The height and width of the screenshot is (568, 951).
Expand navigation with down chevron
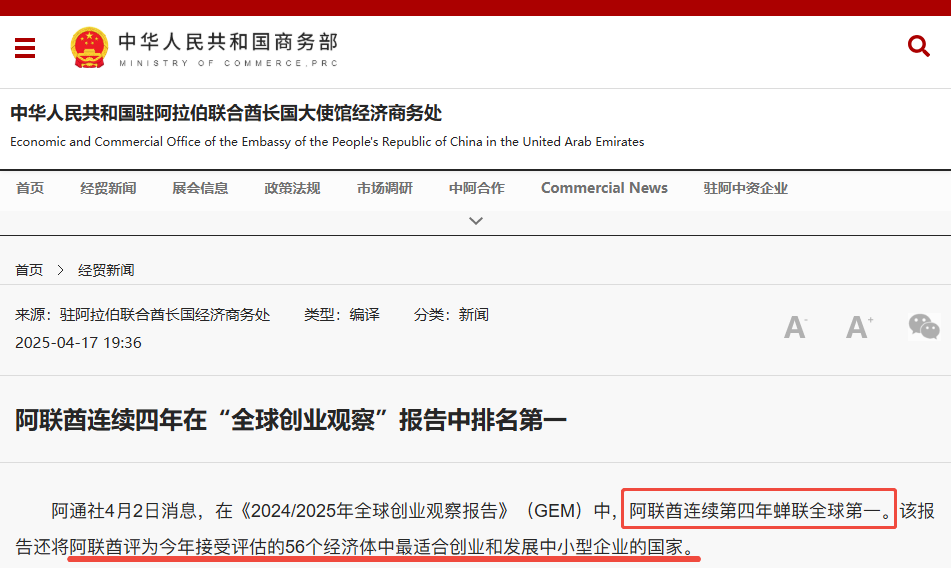(x=476, y=221)
